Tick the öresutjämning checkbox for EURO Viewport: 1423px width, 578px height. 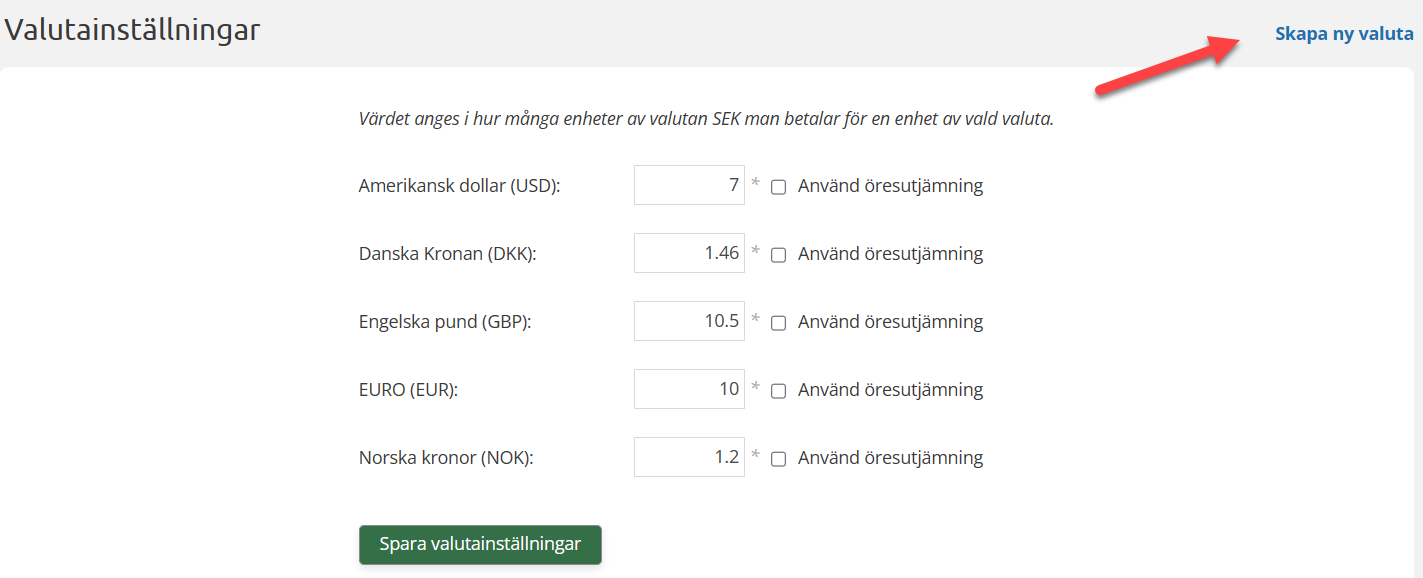[779, 391]
